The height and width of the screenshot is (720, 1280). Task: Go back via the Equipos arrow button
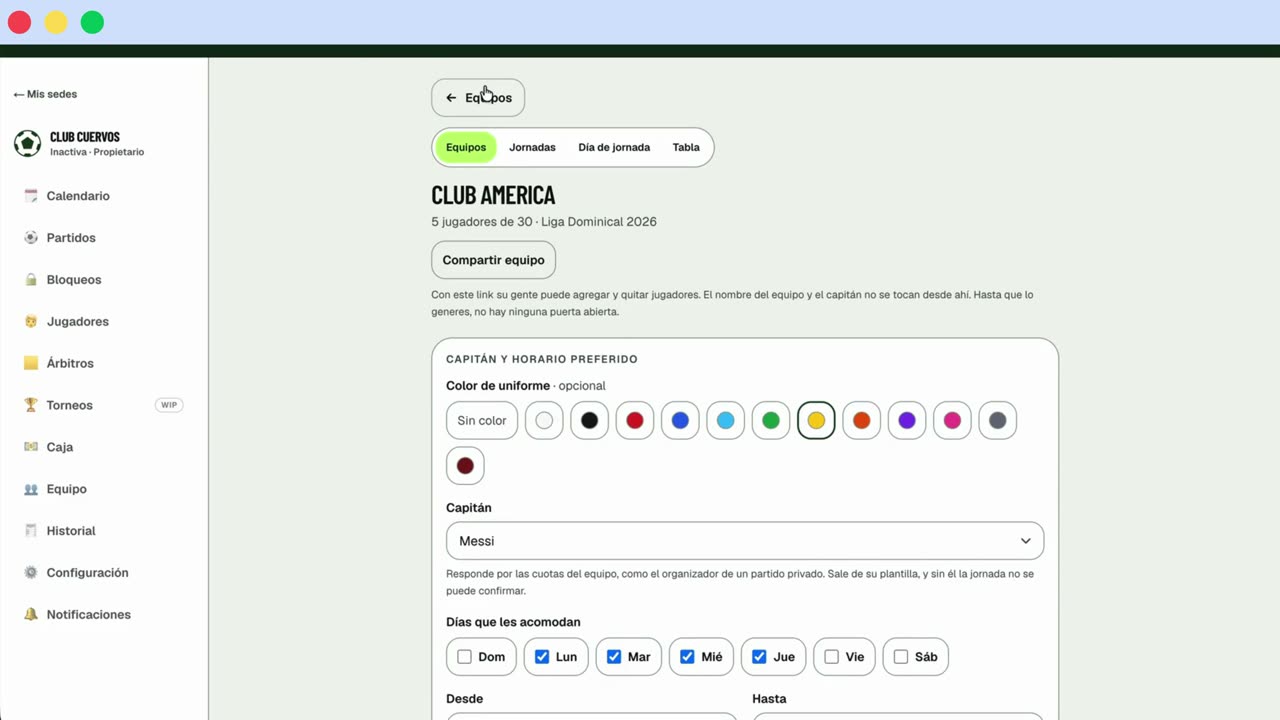click(478, 98)
